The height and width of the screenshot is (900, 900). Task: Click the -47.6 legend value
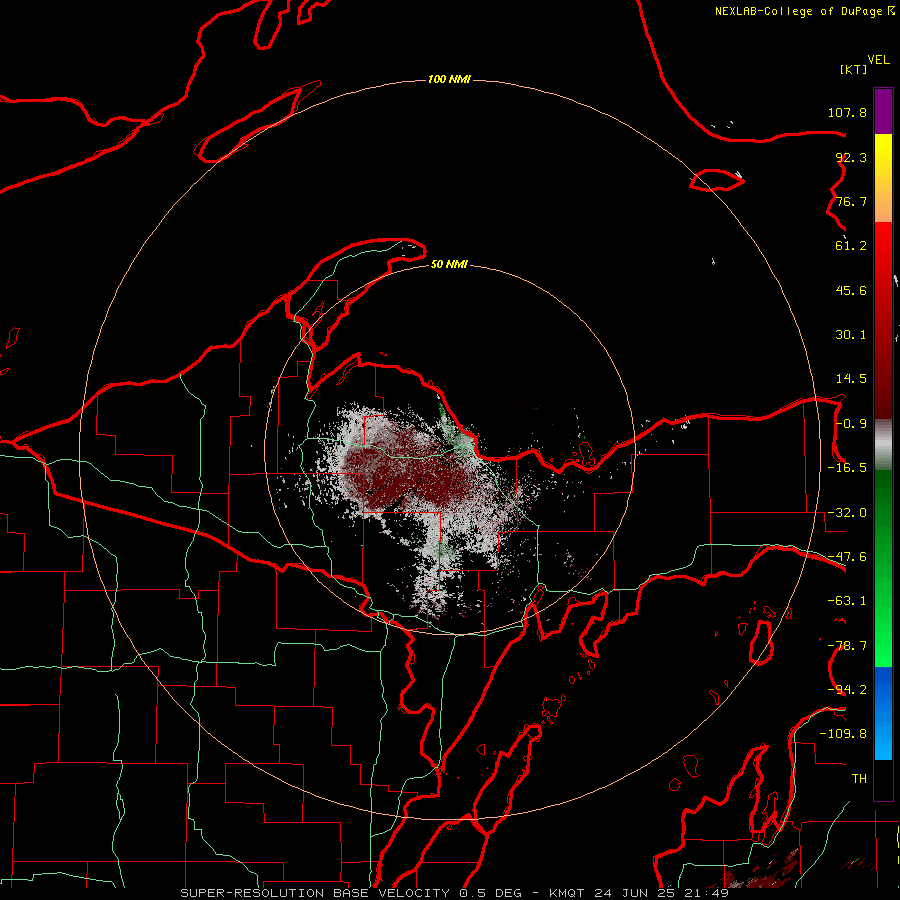[x=847, y=557]
